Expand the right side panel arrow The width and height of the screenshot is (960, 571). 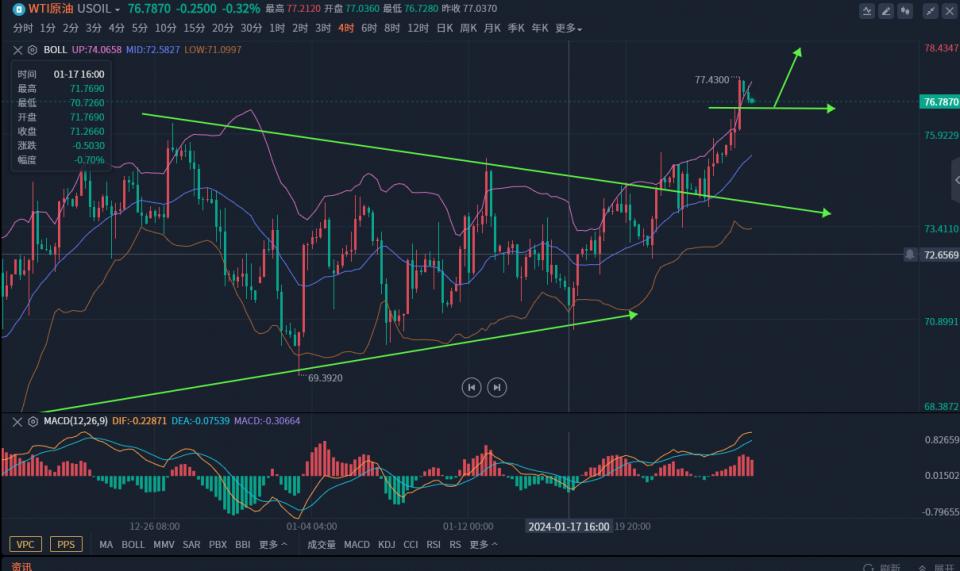(956, 180)
